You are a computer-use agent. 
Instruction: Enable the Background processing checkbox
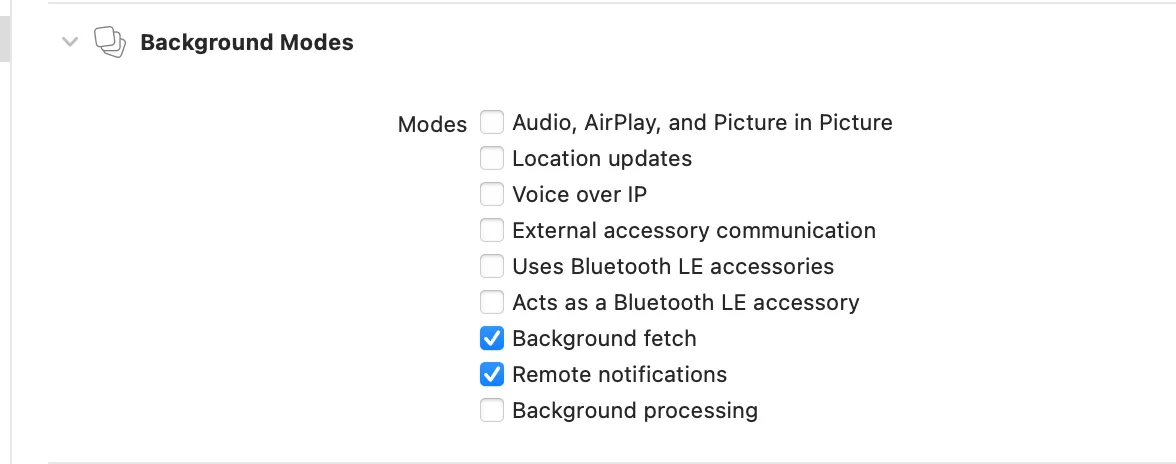click(492, 411)
